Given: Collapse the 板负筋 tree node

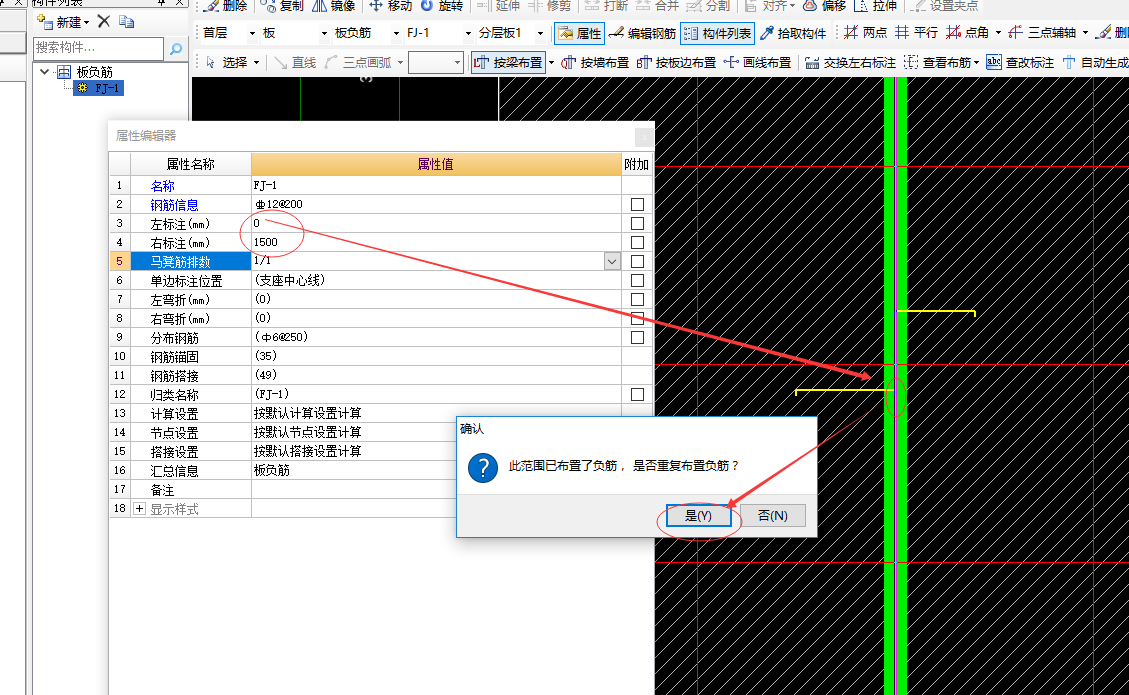Looking at the screenshot, I should (x=45, y=72).
